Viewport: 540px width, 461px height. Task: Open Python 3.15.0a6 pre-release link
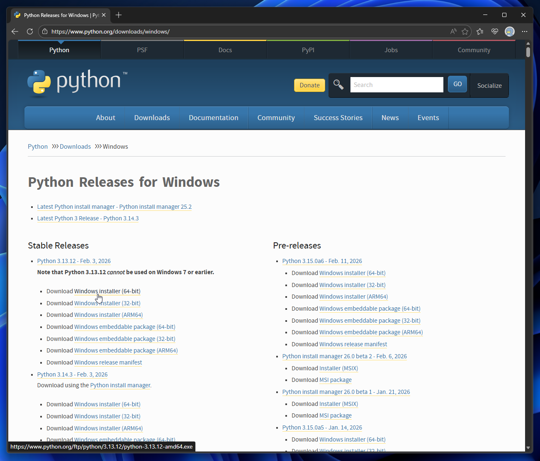[322, 261]
